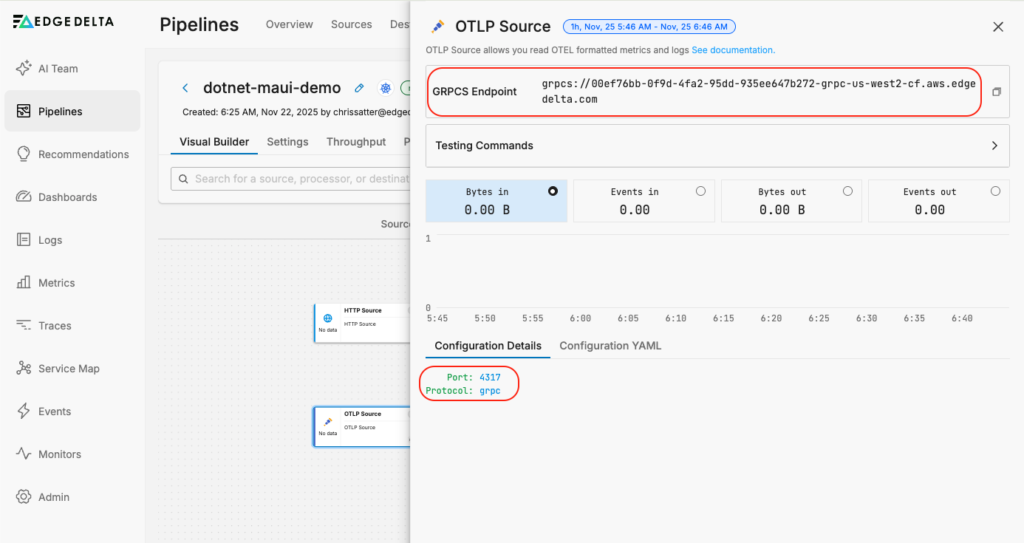This screenshot has height=543, width=1024.
Task: Open the See documentation link
Action: [x=733, y=50]
